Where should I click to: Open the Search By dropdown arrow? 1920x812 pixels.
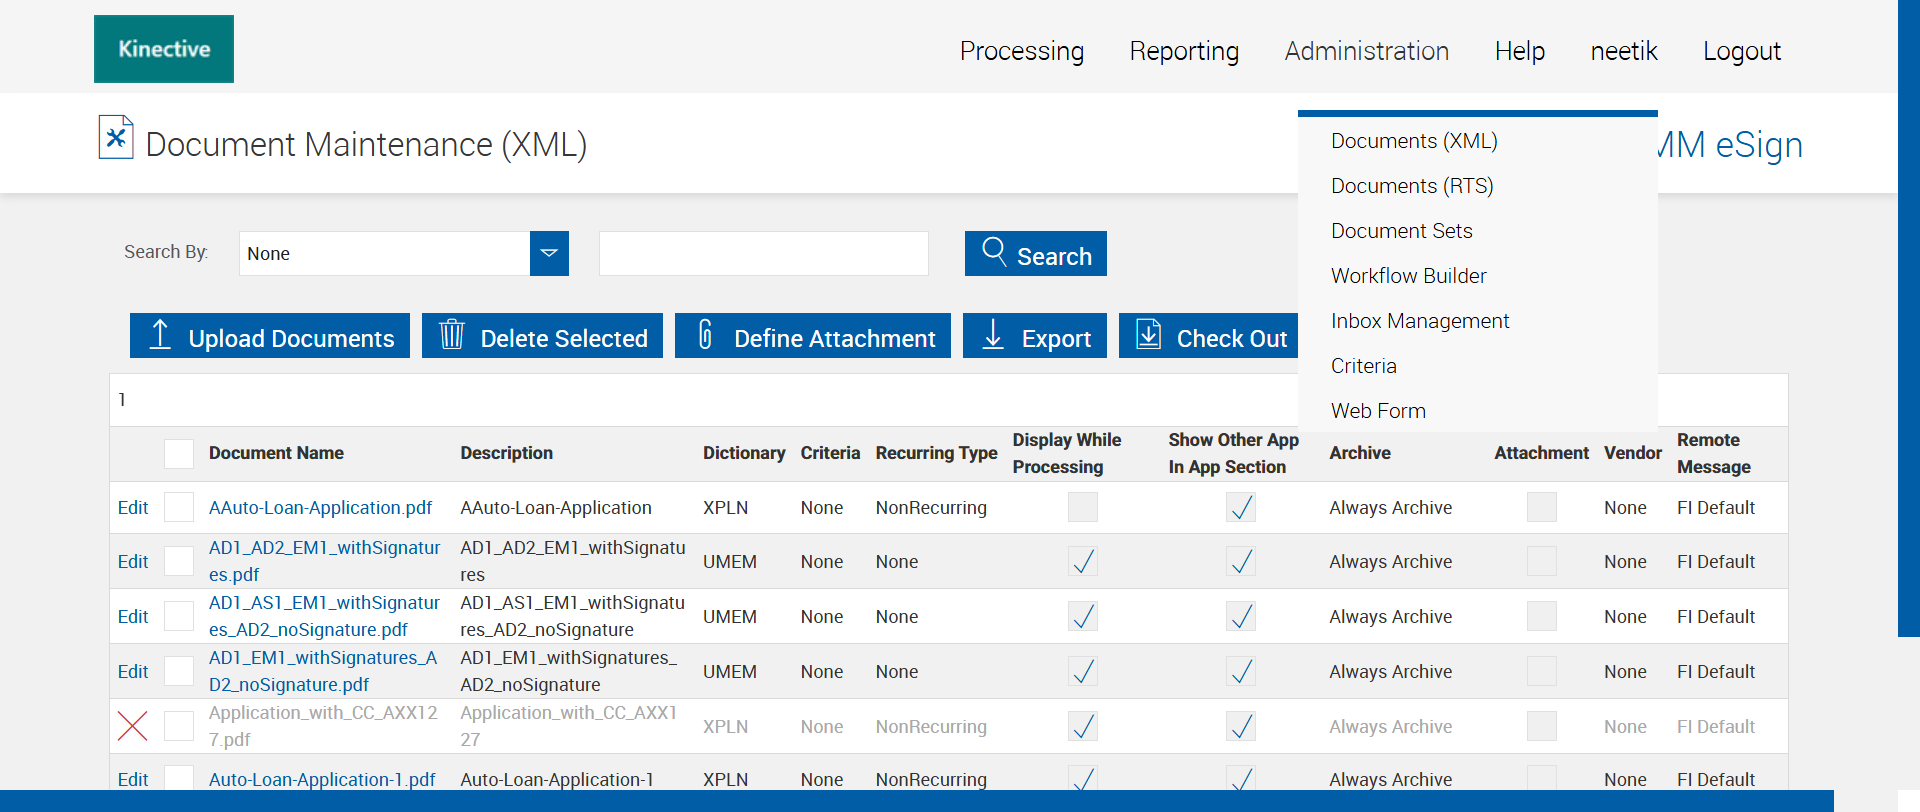pyautogui.click(x=549, y=254)
